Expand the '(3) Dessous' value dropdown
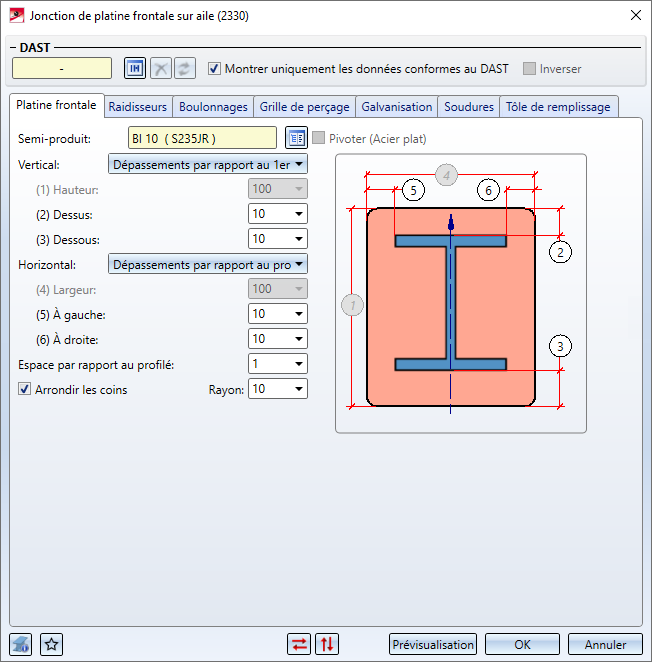Image resolution: width=652 pixels, height=662 pixels. 299,239
